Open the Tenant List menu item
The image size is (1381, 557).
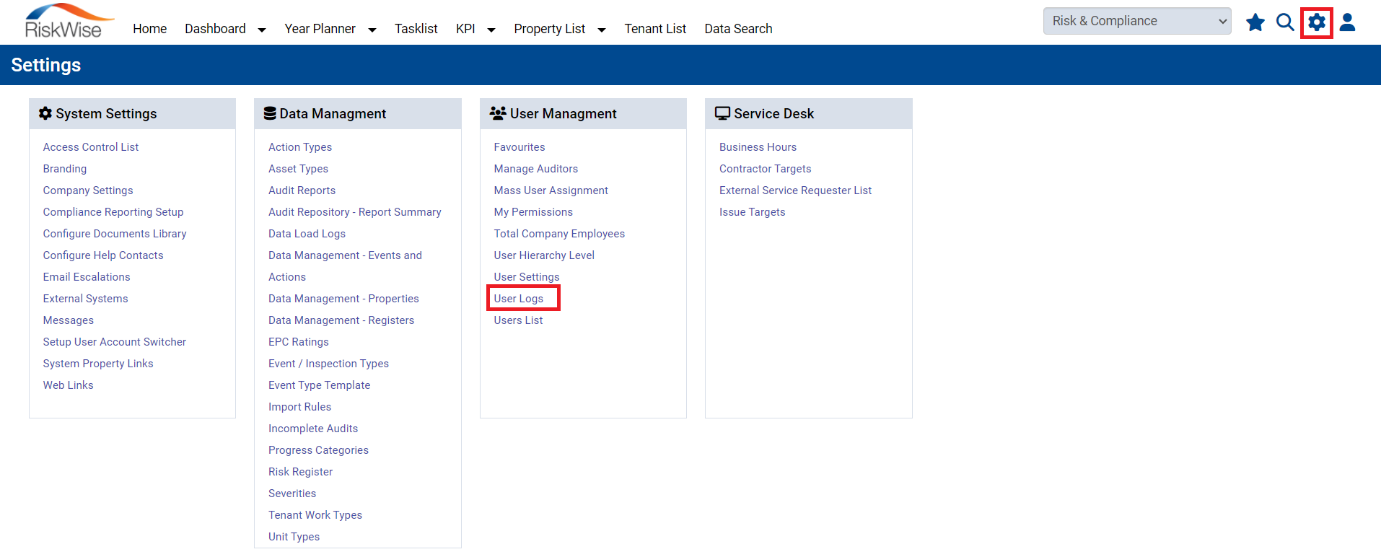point(655,29)
